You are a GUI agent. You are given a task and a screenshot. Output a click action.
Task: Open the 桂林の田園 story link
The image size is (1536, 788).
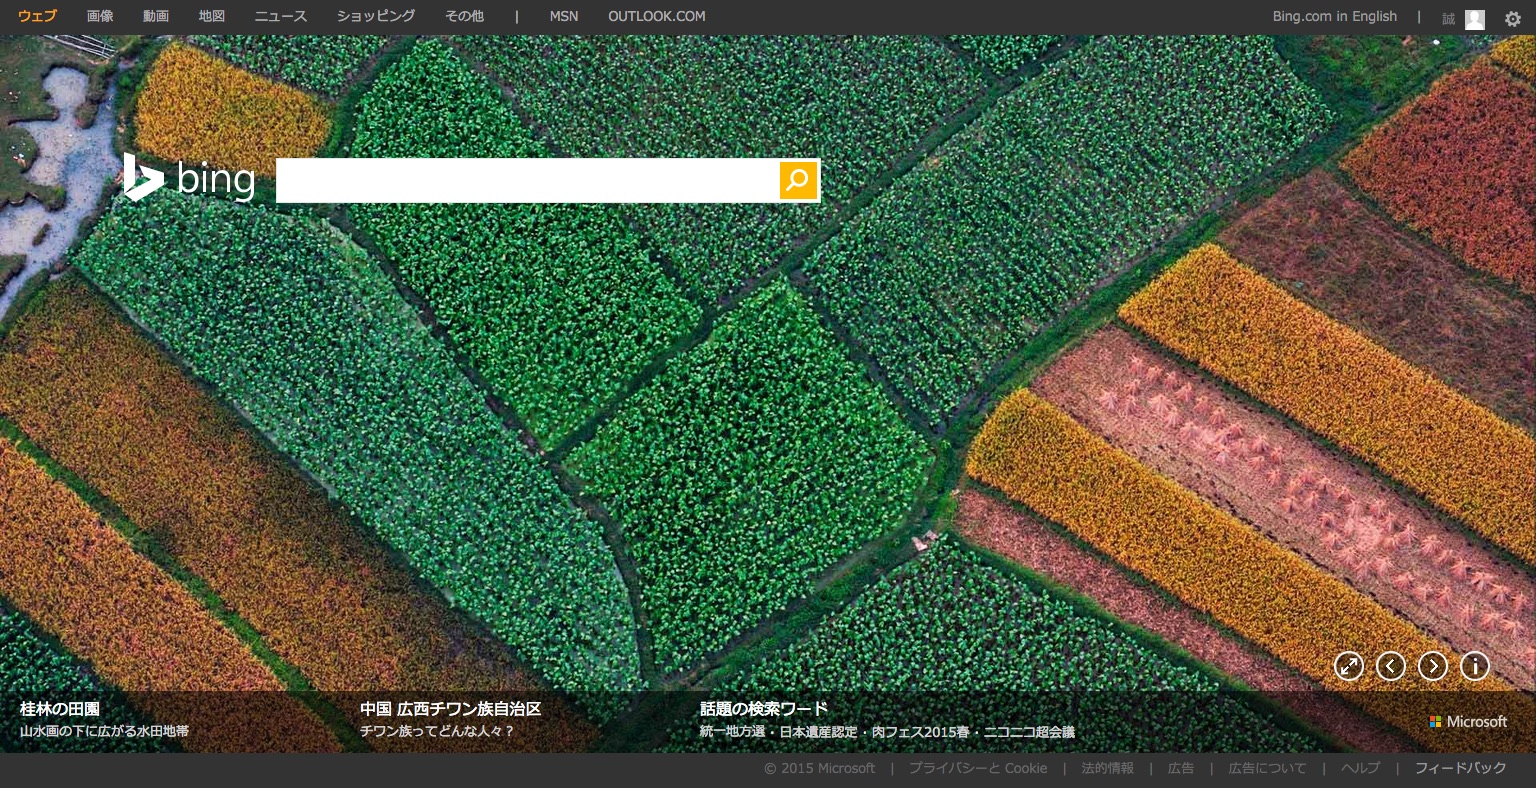click(60, 709)
